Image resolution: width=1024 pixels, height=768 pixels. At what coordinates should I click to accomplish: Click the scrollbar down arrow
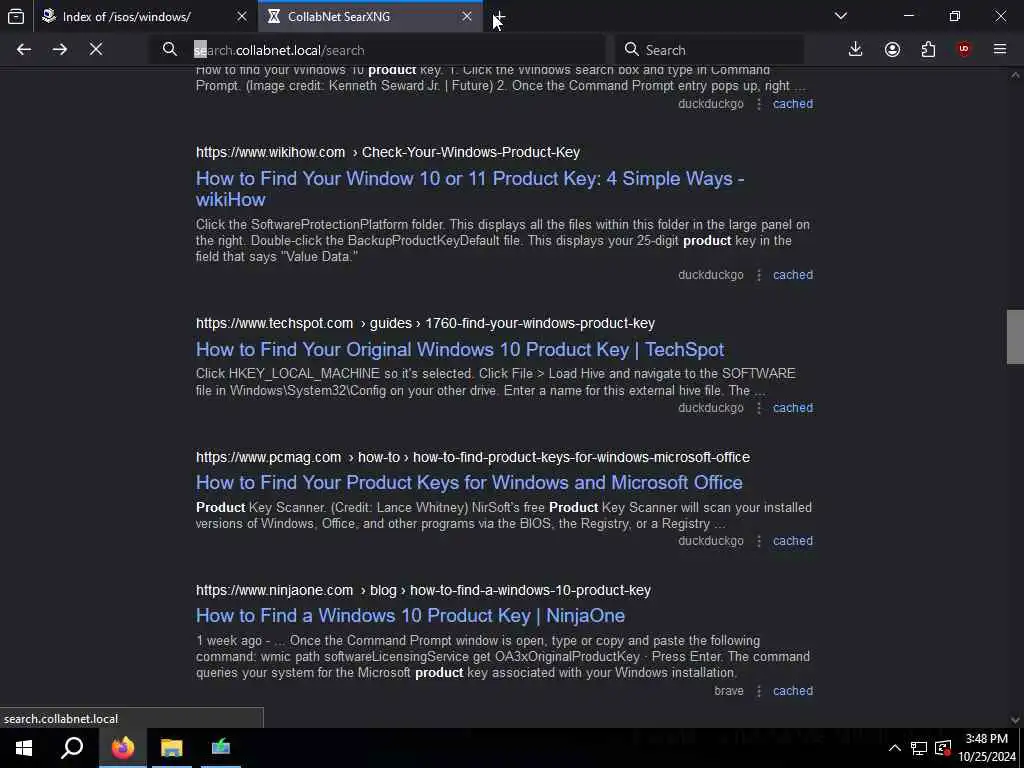click(1015, 720)
